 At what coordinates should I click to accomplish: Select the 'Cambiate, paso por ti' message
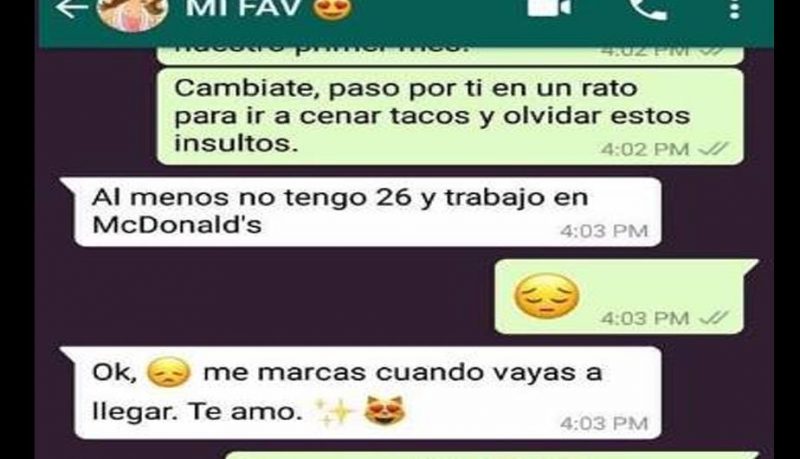(450, 116)
